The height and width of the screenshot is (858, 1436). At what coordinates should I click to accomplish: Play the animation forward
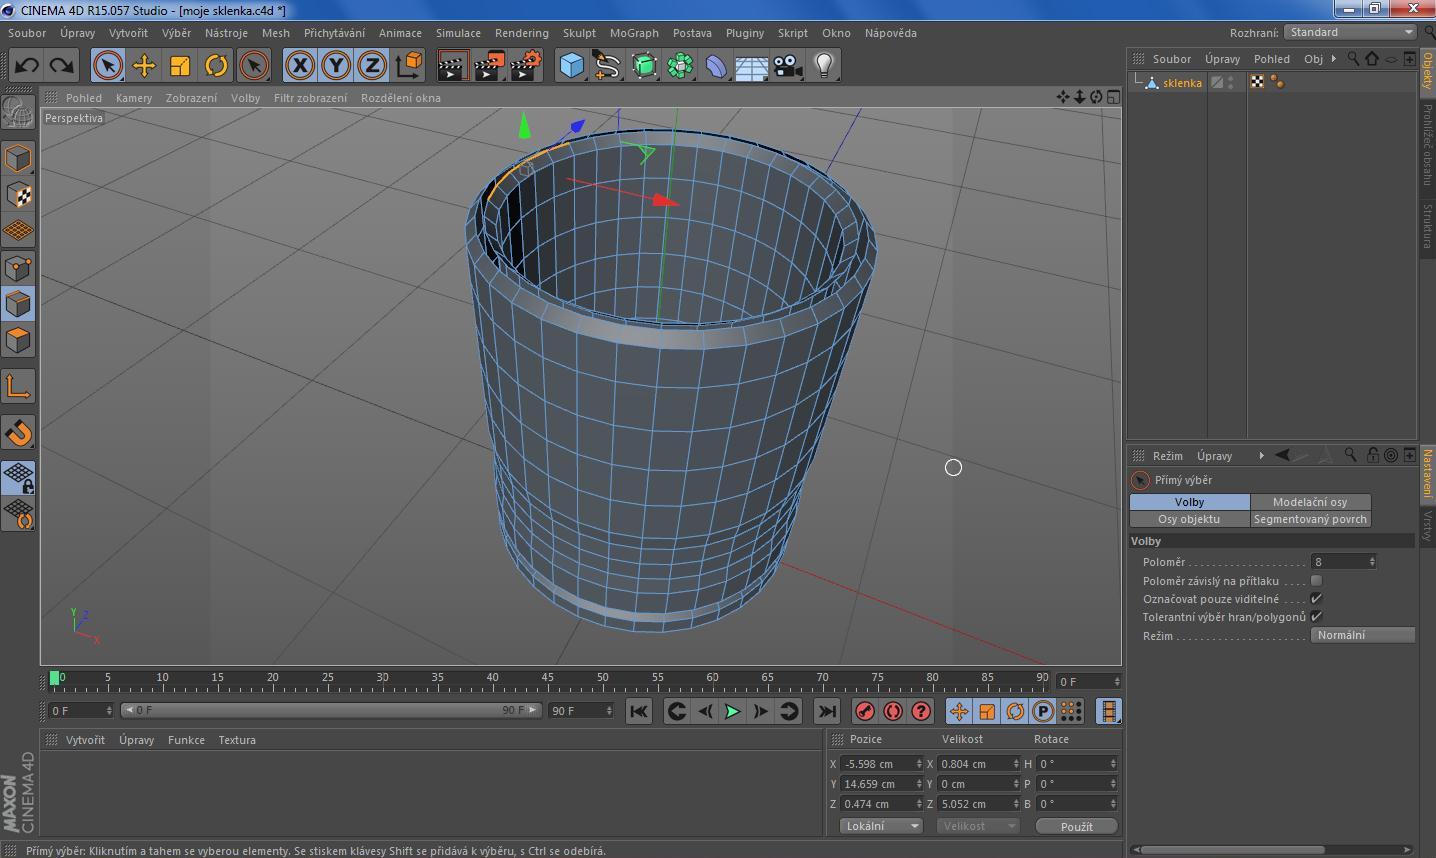pos(732,711)
